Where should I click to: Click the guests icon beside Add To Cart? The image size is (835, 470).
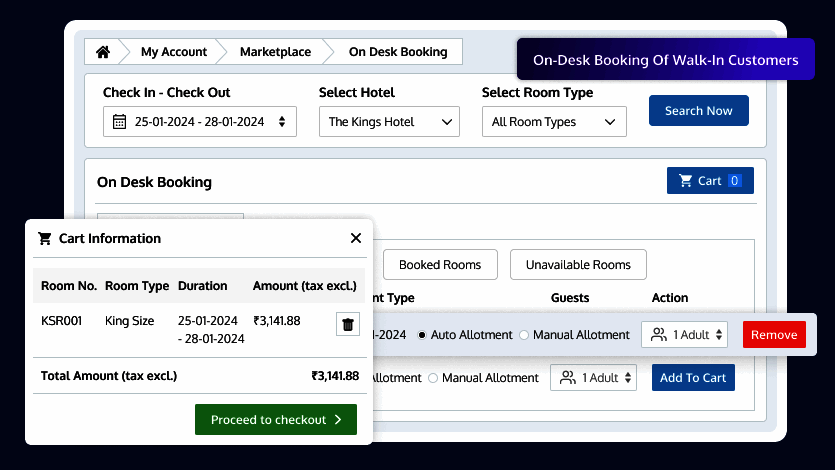click(x=567, y=378)
